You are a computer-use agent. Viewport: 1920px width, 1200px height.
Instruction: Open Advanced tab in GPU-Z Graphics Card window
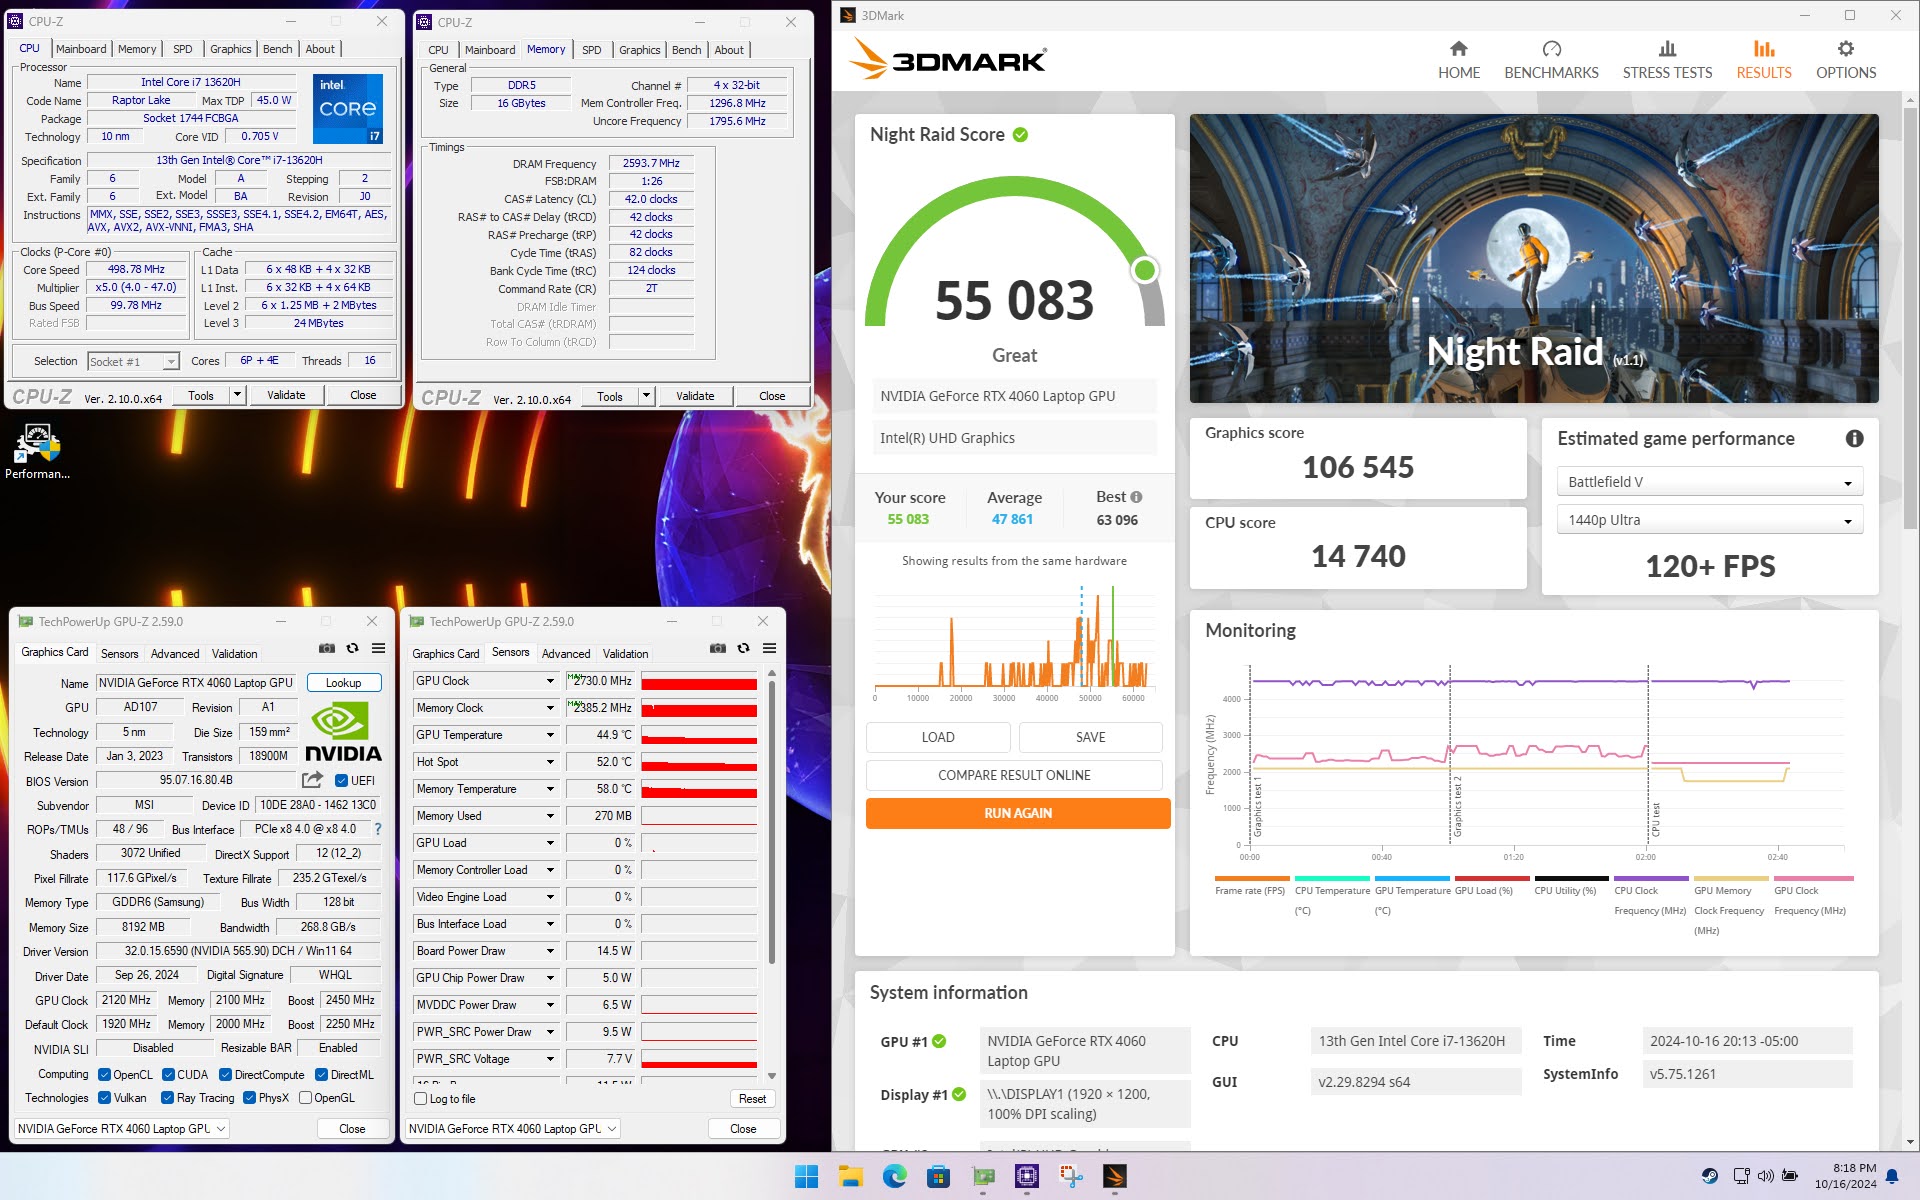175,654
